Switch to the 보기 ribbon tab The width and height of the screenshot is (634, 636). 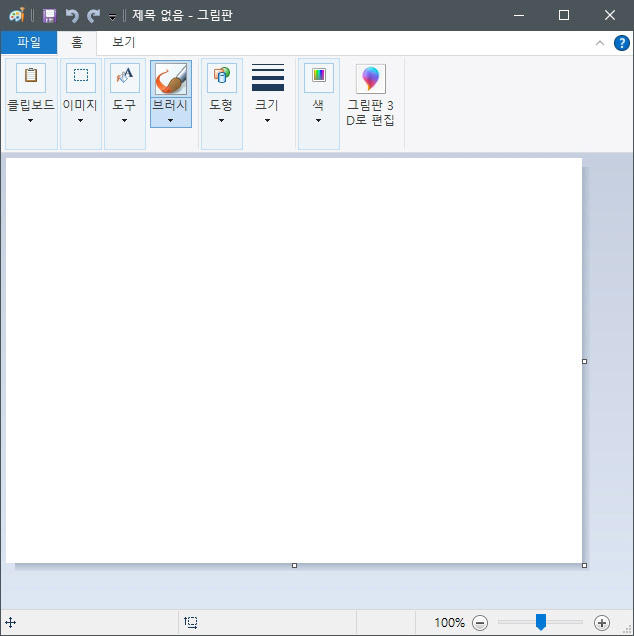123,42
